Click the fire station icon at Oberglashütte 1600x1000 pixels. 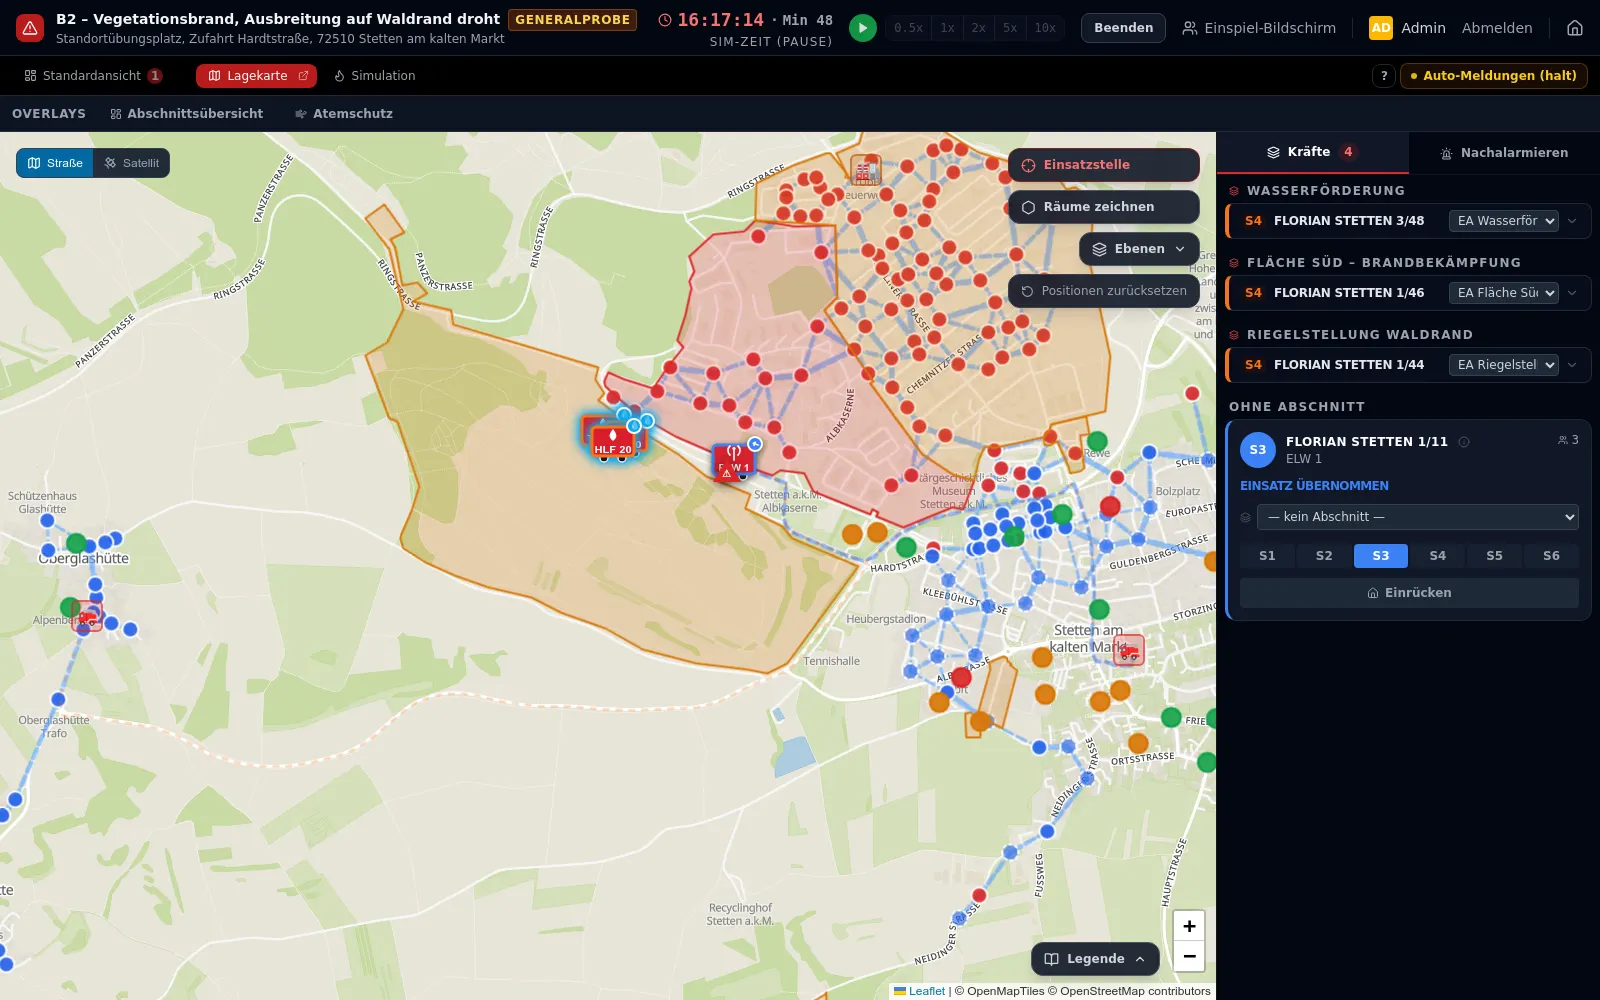pyautogui.click(x=88, y=618)
